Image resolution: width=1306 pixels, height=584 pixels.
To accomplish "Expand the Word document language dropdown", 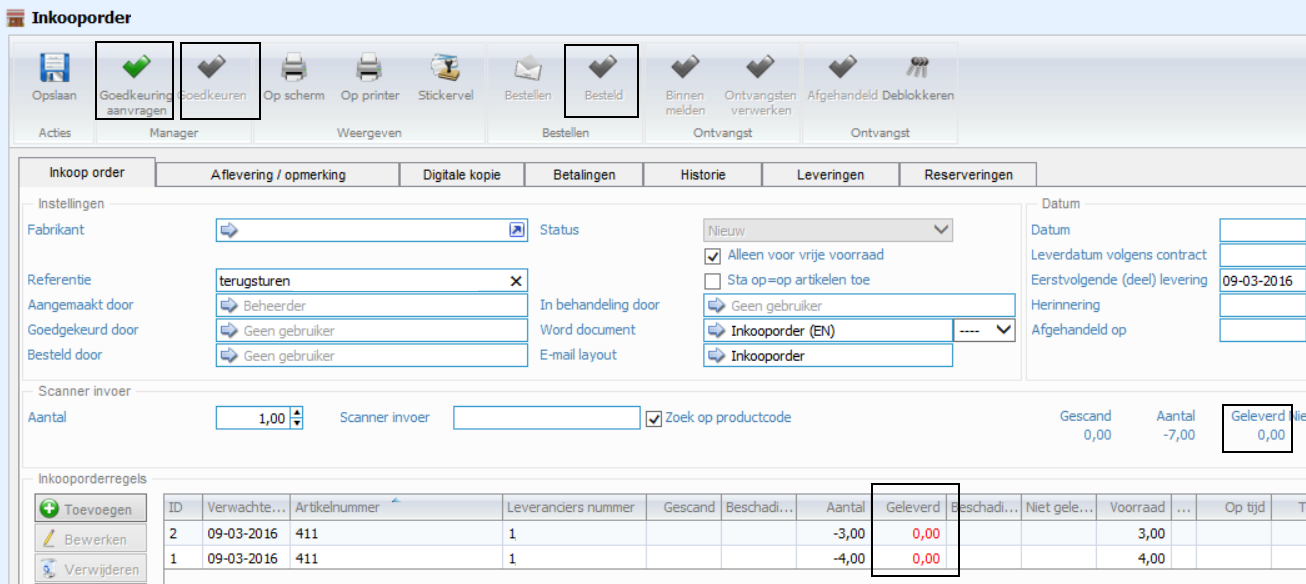I will pos(1003,330).
